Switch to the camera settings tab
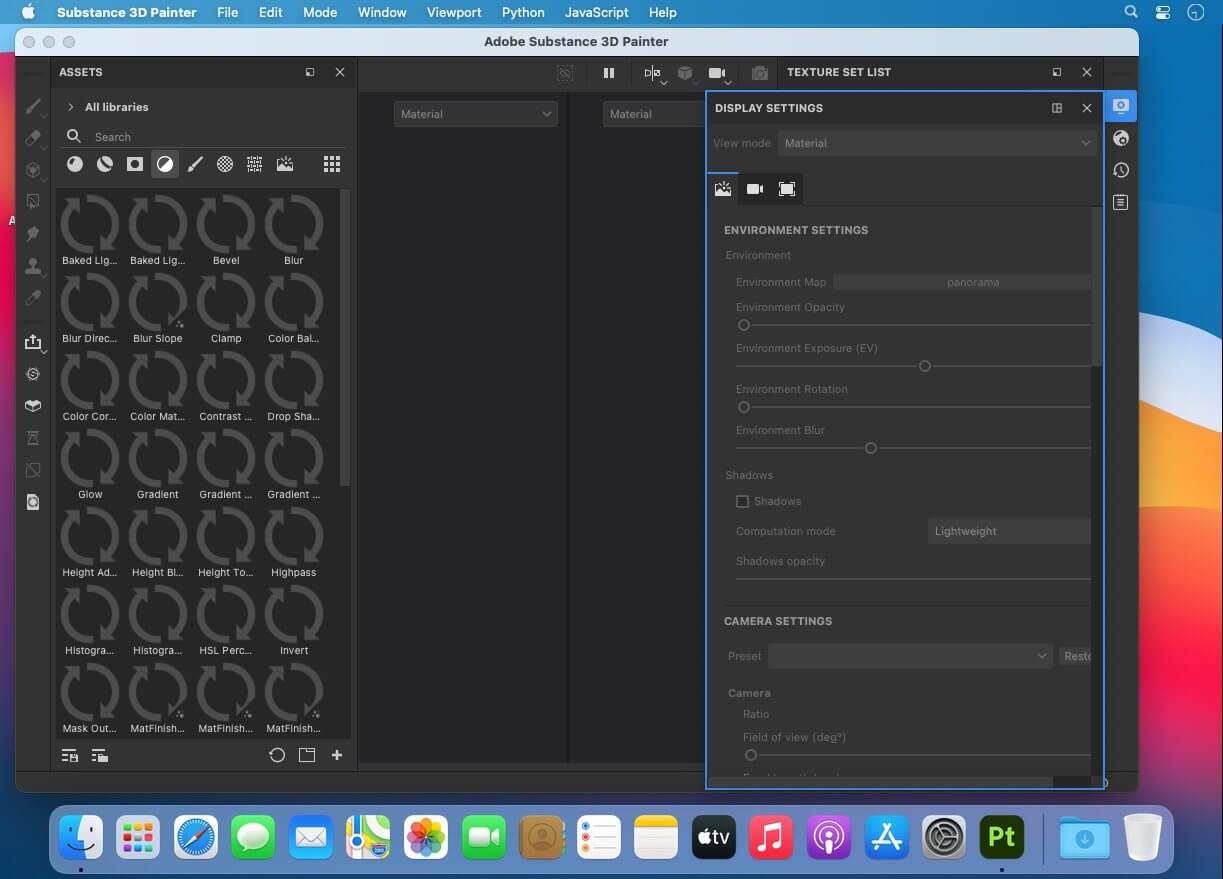Viewport: 1223px width, 879px height. coord(755,189)
